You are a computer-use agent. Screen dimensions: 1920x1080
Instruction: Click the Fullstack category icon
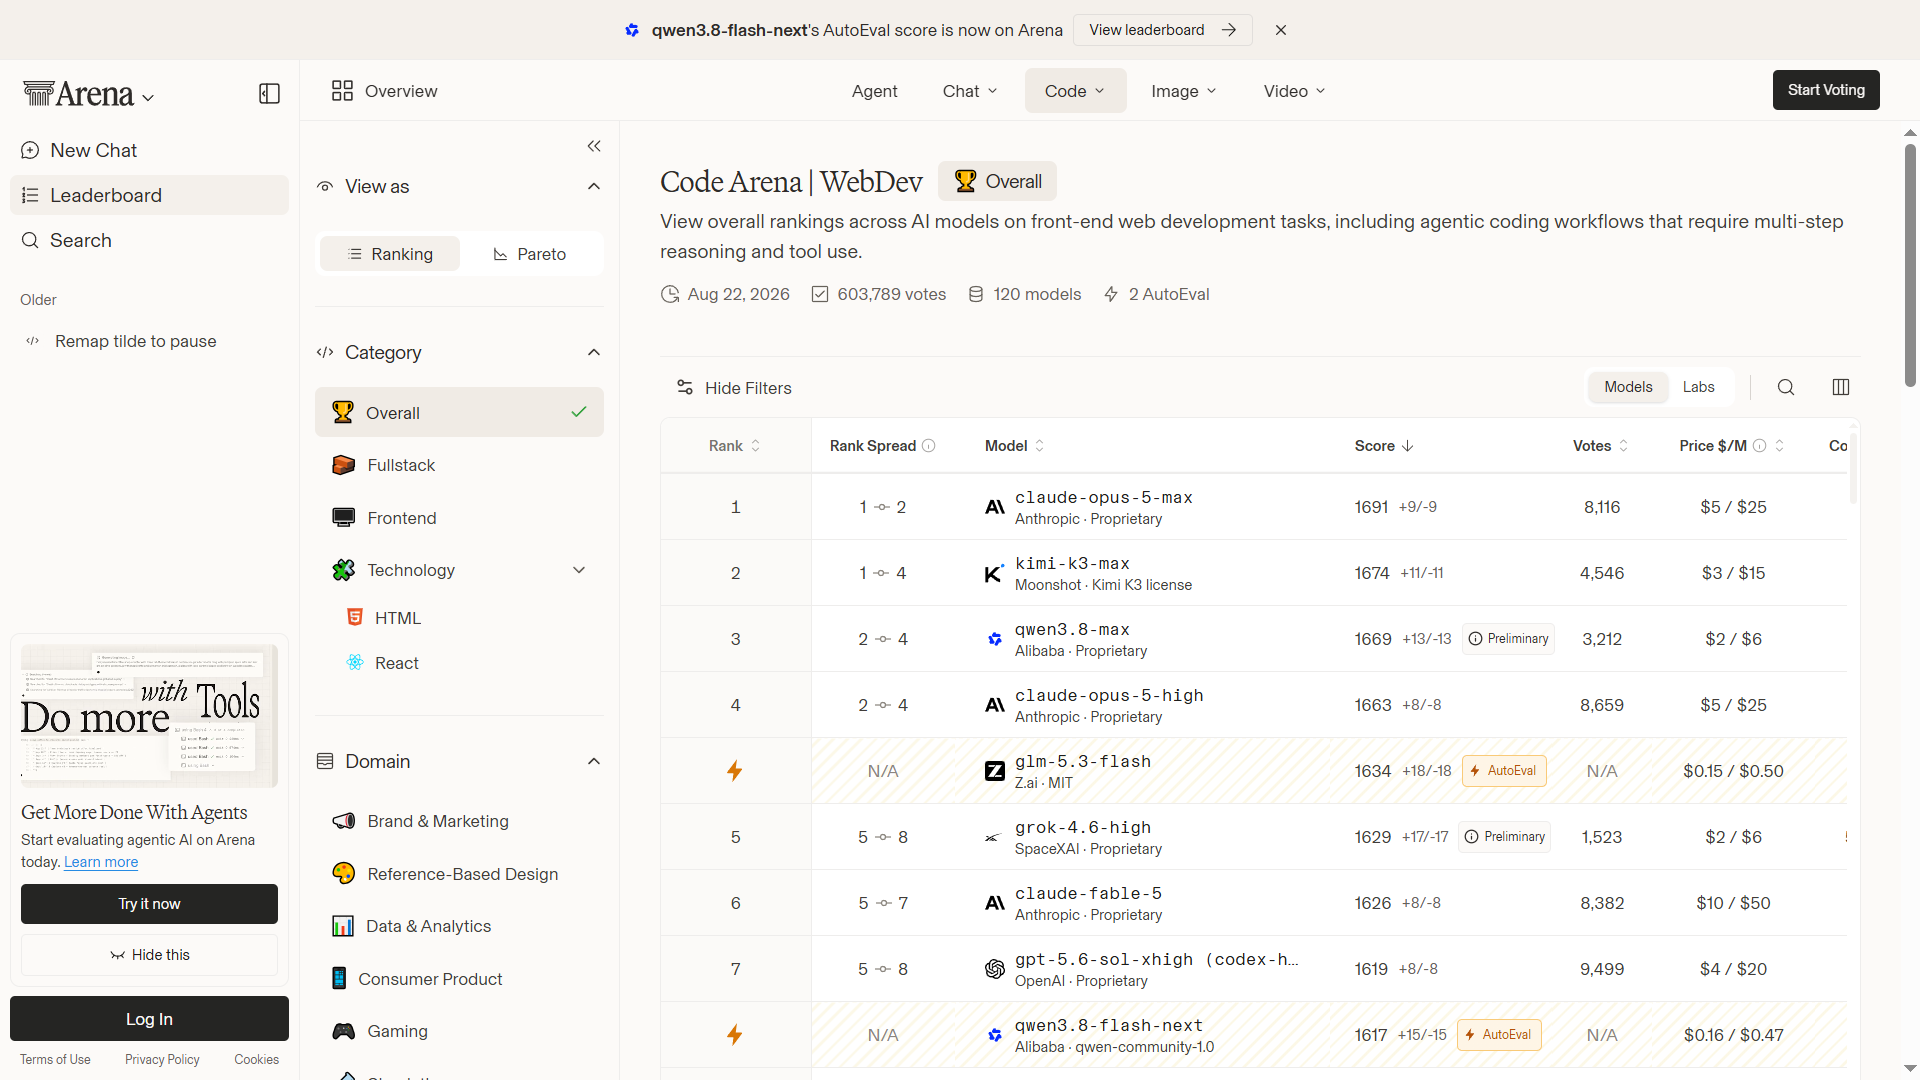coord(343,465)
